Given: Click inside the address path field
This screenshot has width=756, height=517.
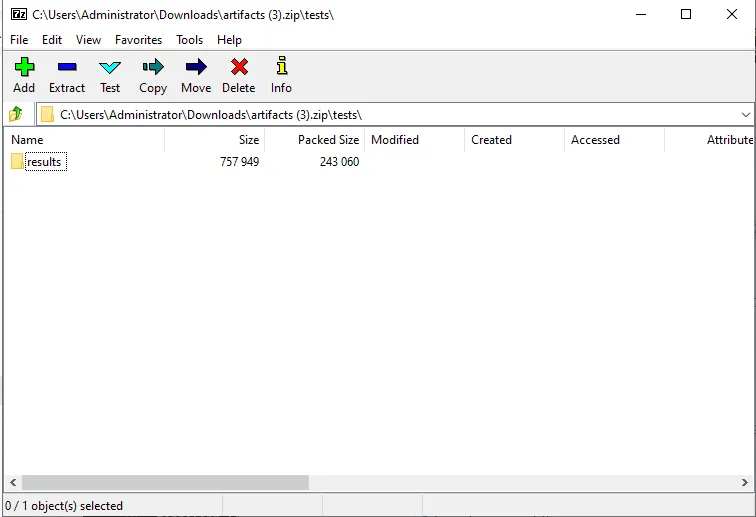Looking at the screenshot, I should point(400,115).
